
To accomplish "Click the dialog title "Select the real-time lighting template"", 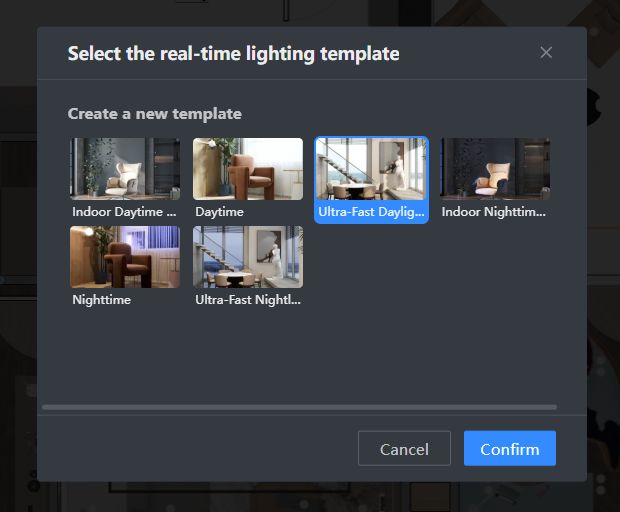I will tap(233, 54).
